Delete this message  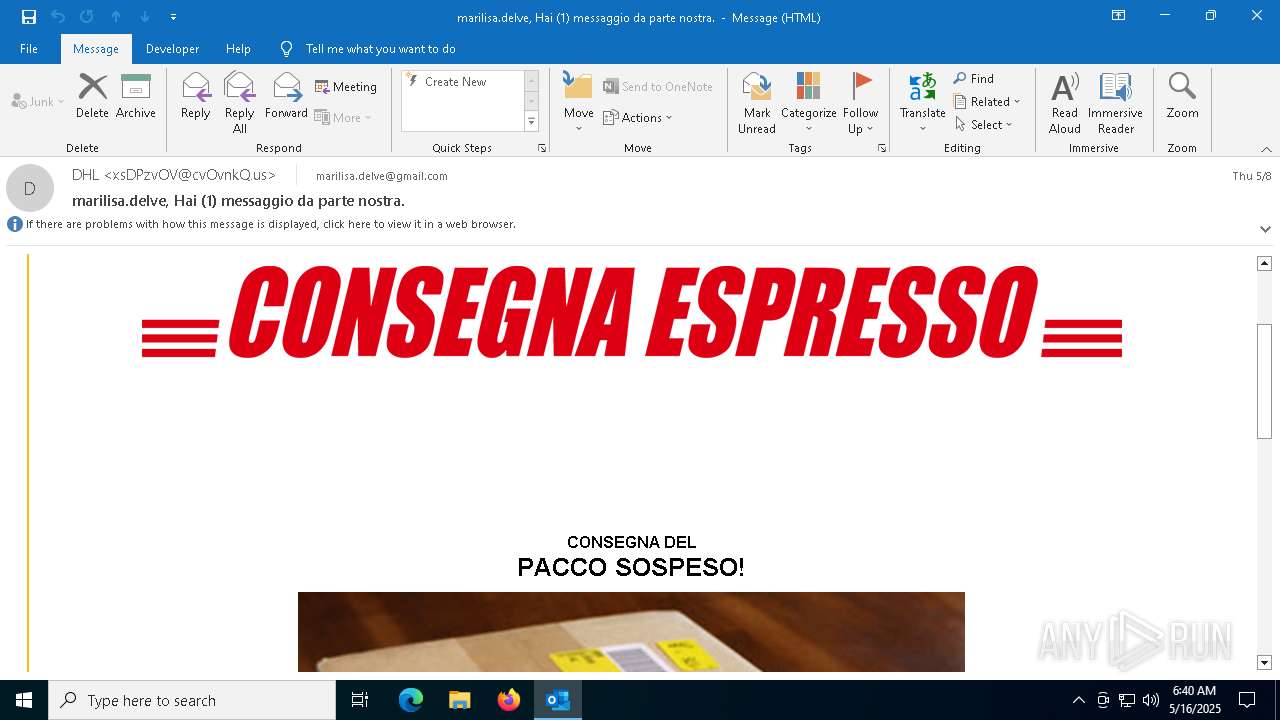(92, 97)
